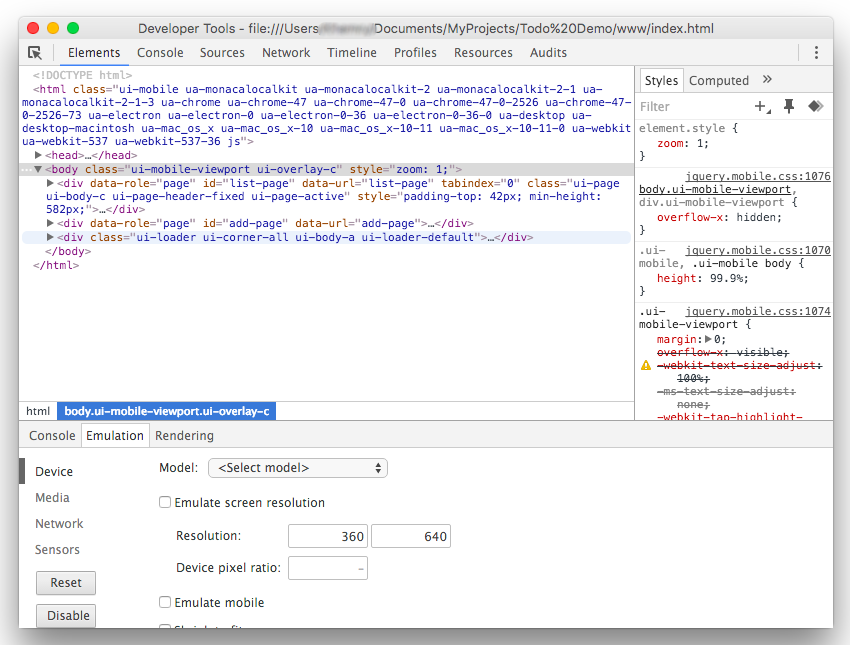Open the DevTools three-dot menu

click(816, 53)
